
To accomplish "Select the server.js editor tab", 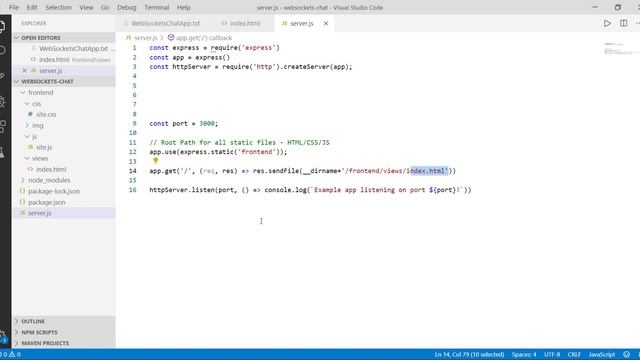I will pos(302,23).
